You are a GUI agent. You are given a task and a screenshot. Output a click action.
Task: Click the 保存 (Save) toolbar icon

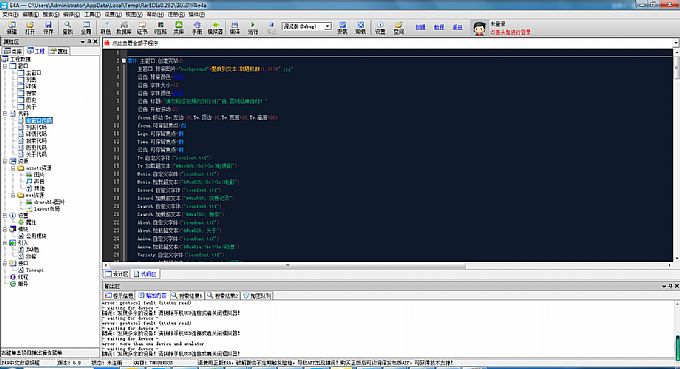pos(48,28)
